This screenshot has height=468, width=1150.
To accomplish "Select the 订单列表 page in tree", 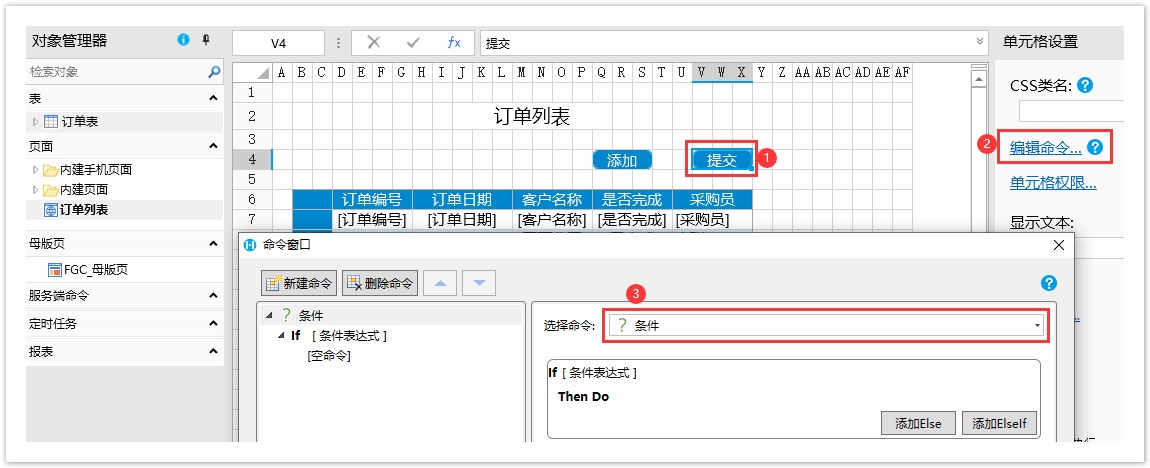I will coord(83,209).
